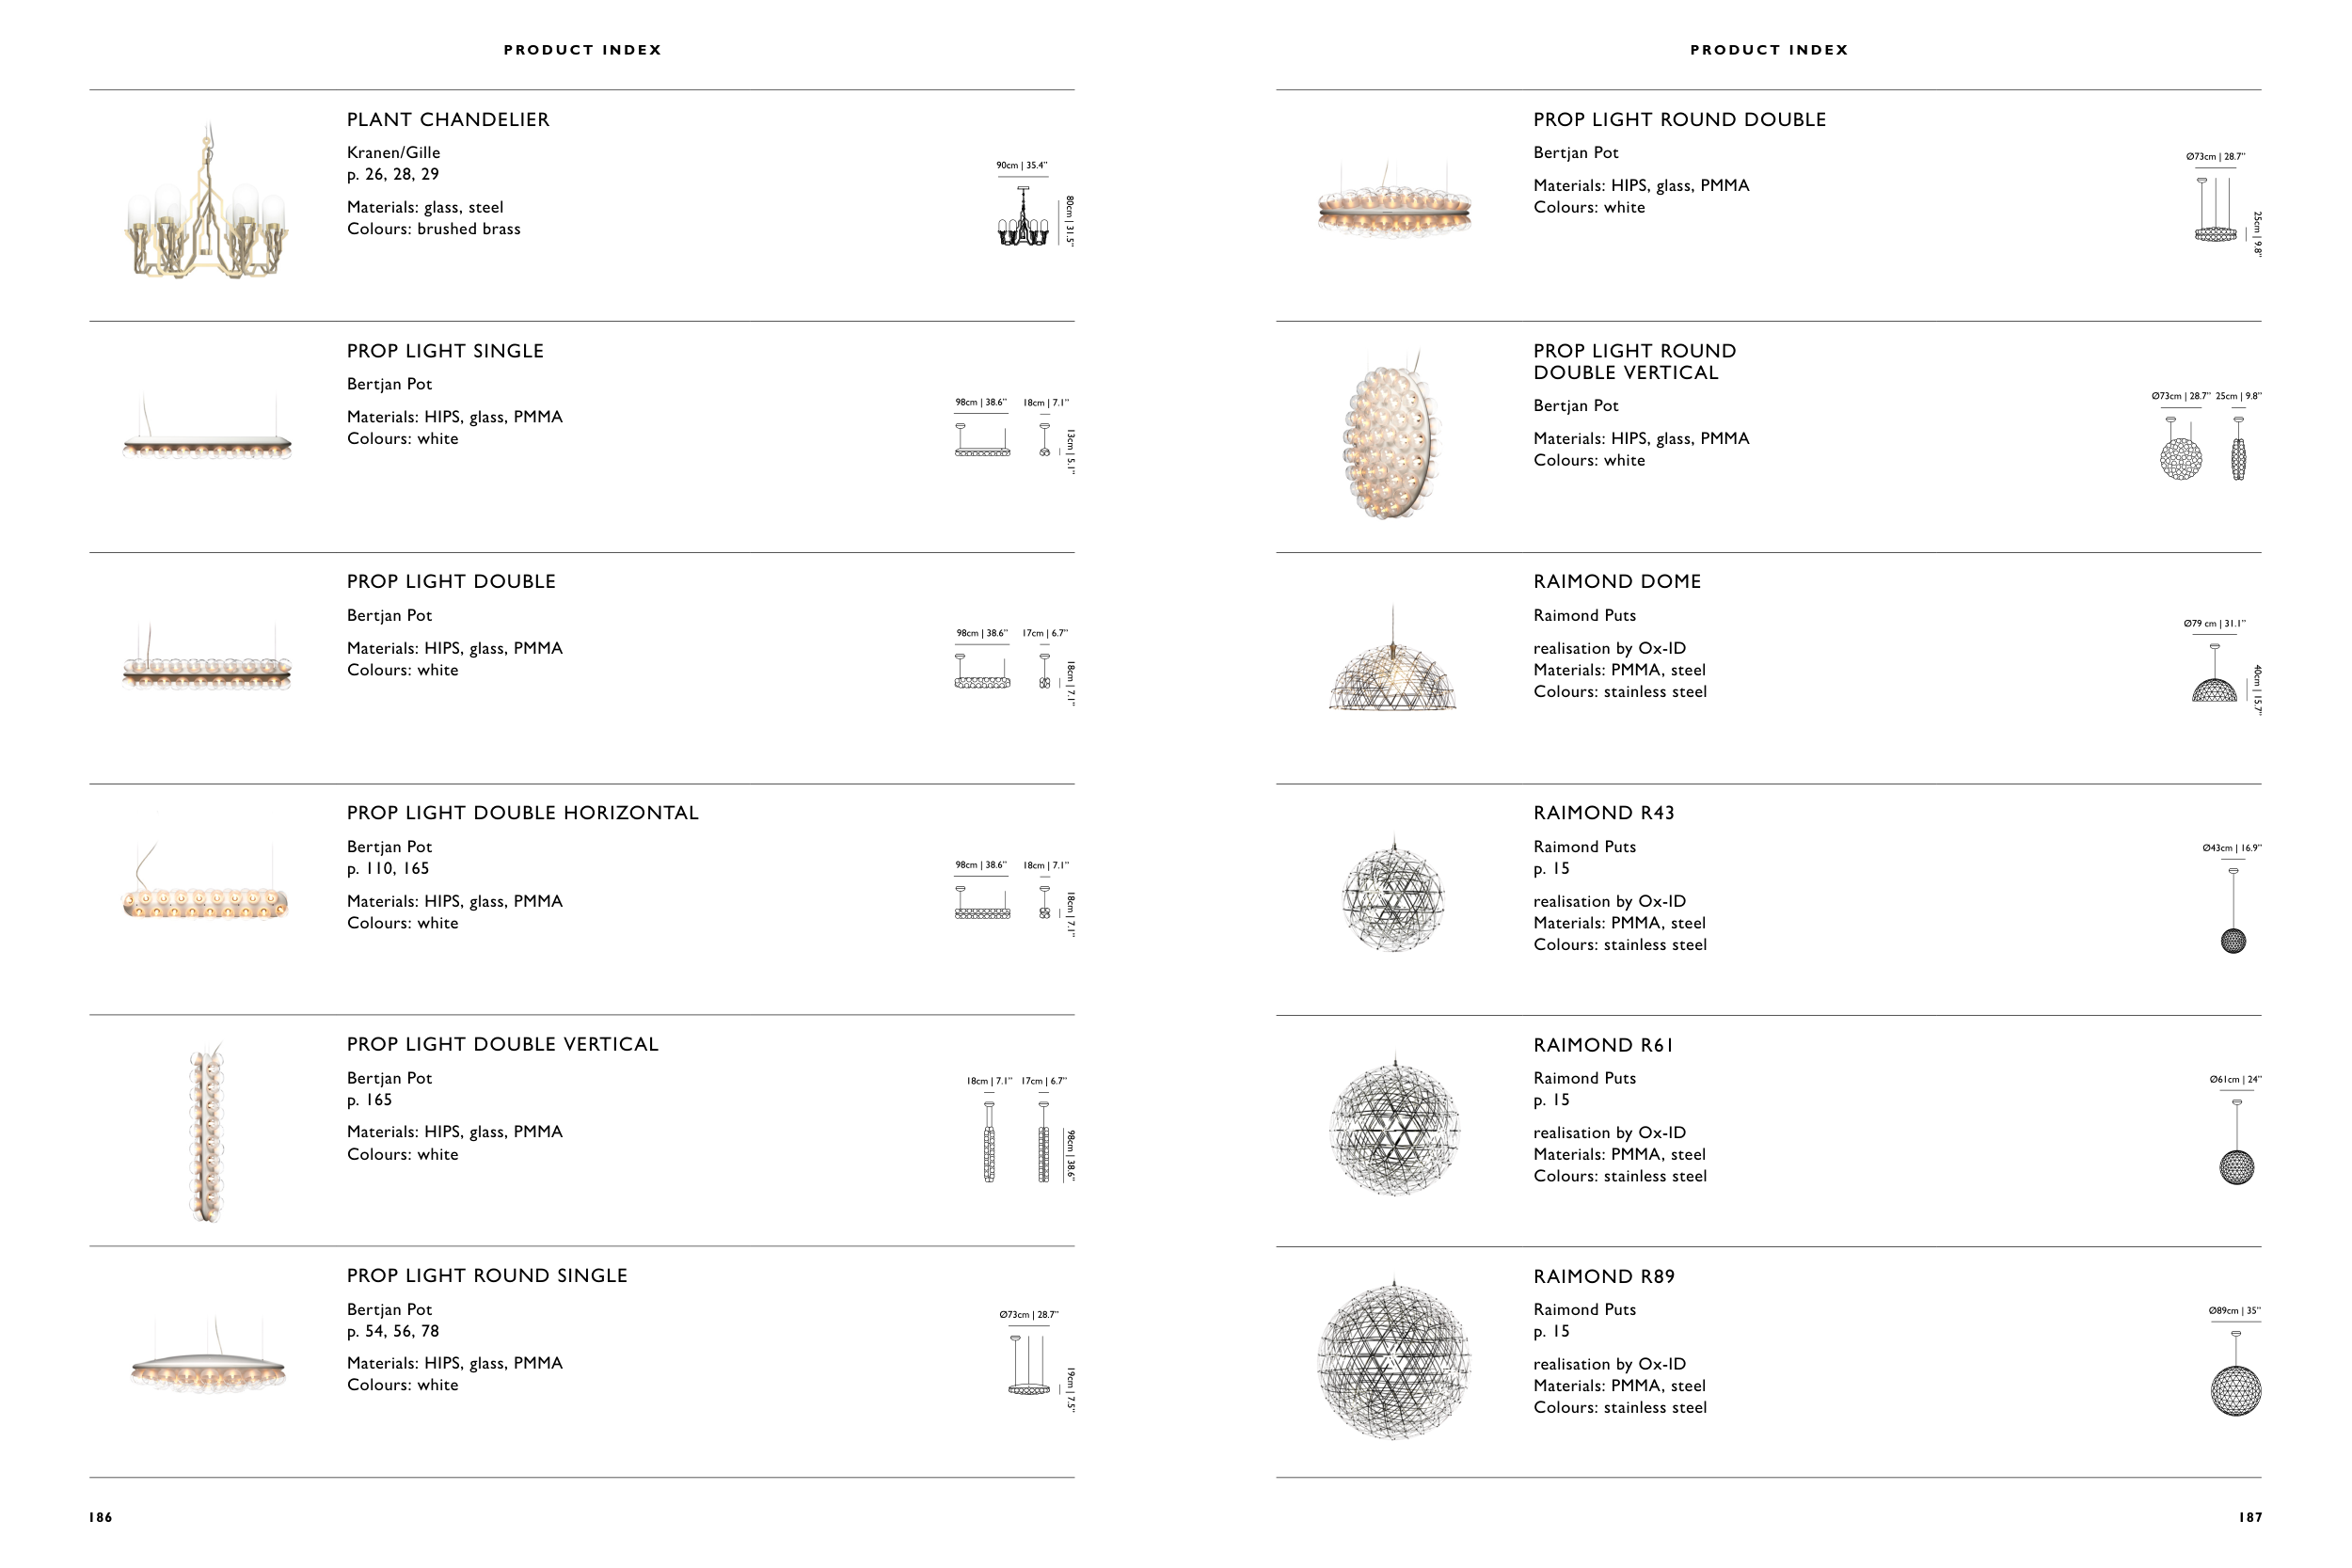Click the Plant Chandelier page reference p. 26, 28, 29
Screen dimensions: 2352x1568
pos(393,174)
